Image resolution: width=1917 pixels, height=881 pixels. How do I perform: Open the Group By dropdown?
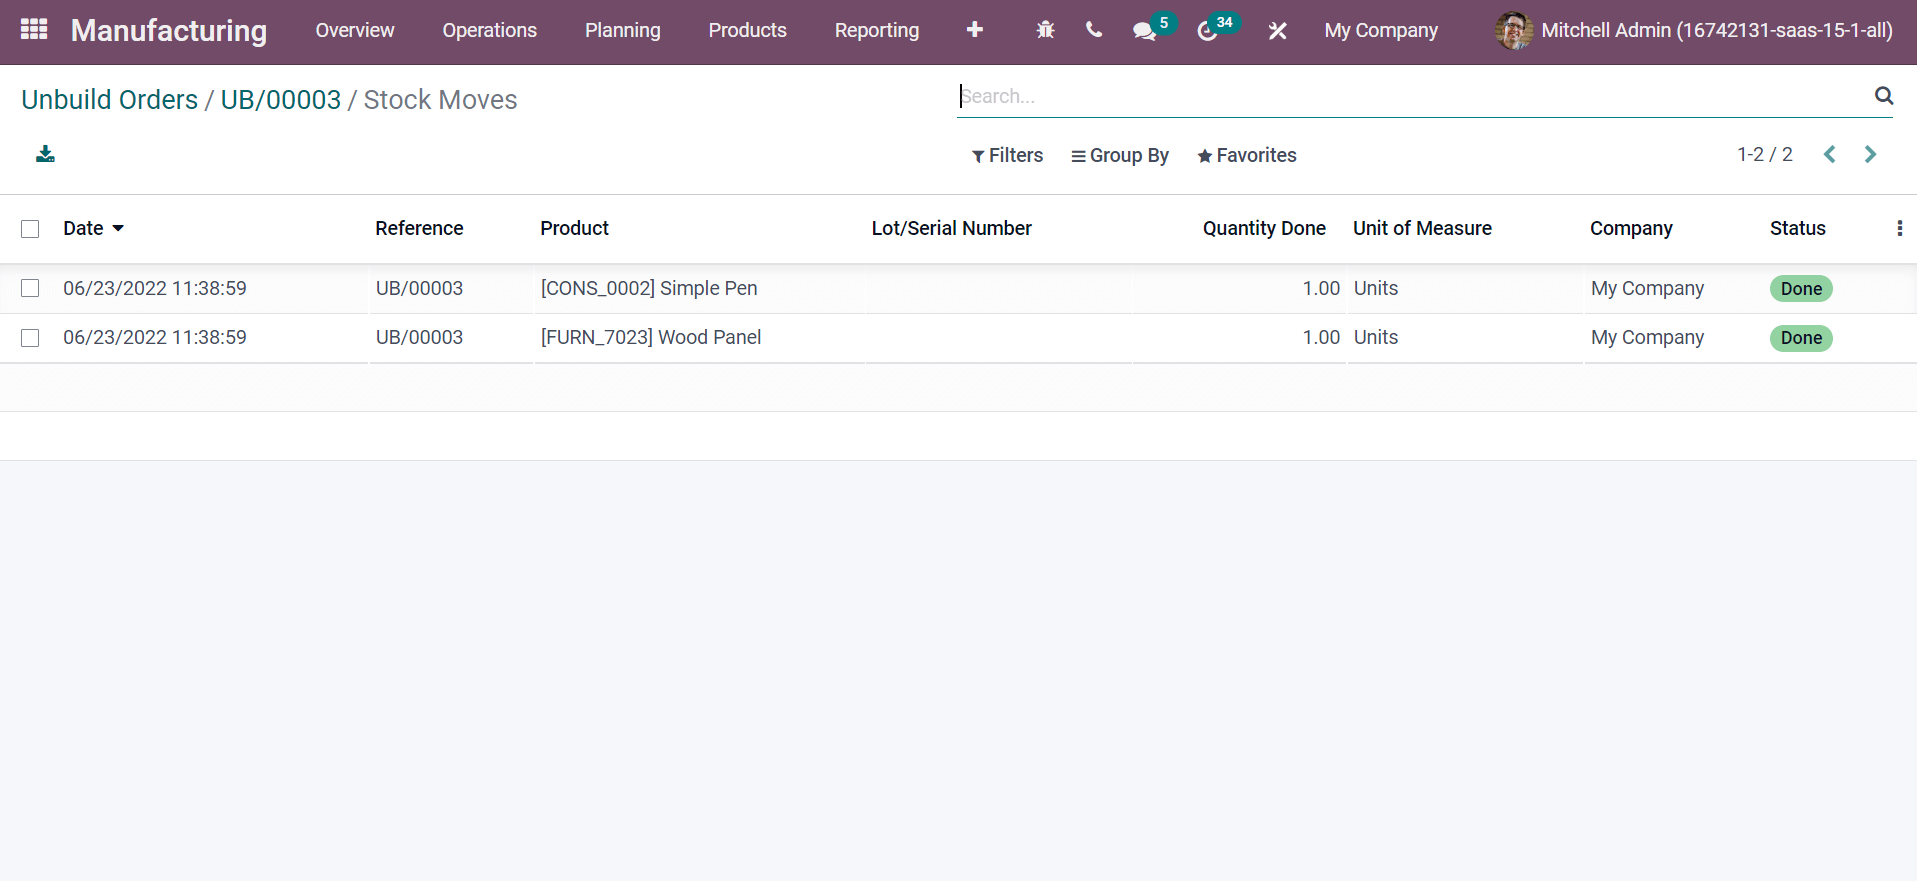click(x=1120, y=155)
